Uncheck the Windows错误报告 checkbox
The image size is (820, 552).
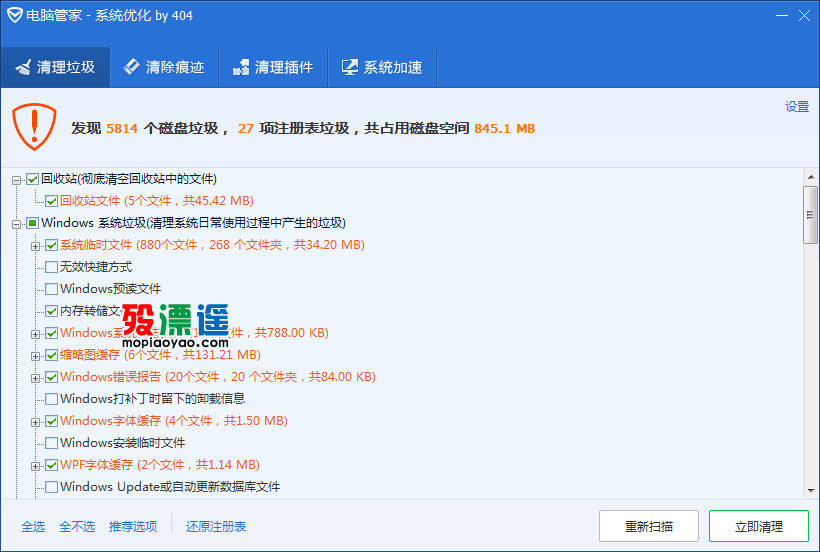coord(51,377)
